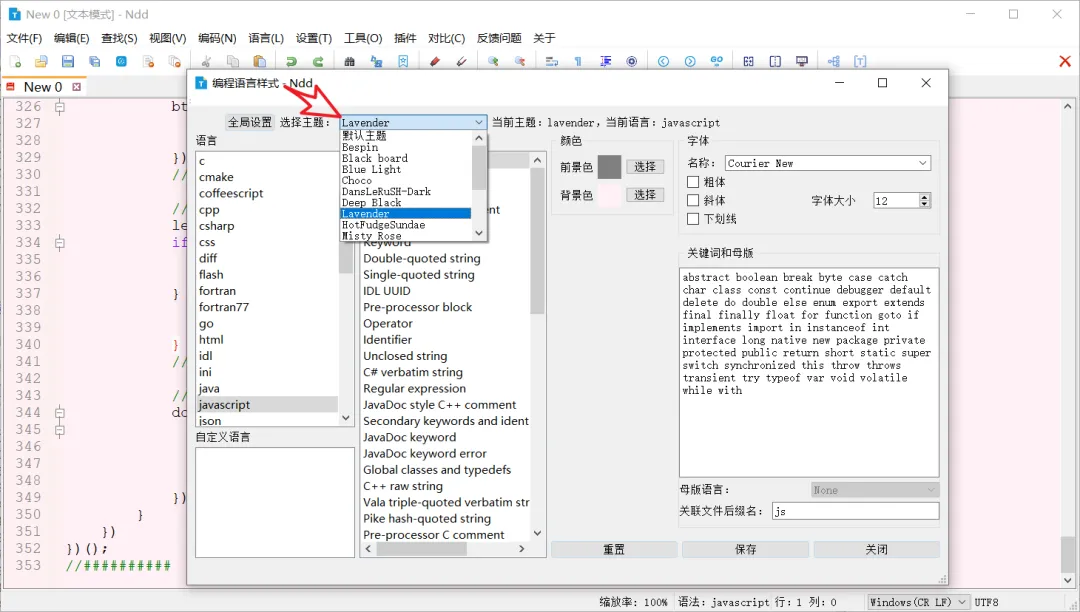Click the theme list down scroll arrow
The image size is (1080, 612).
point(479,233)
